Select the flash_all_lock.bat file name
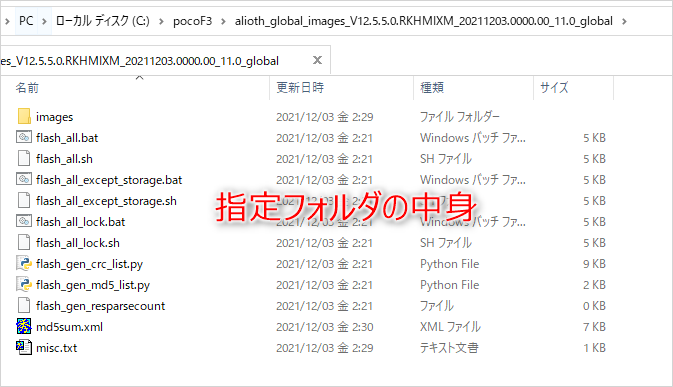This screenshot has height=387, width=673. click(81, 222)
